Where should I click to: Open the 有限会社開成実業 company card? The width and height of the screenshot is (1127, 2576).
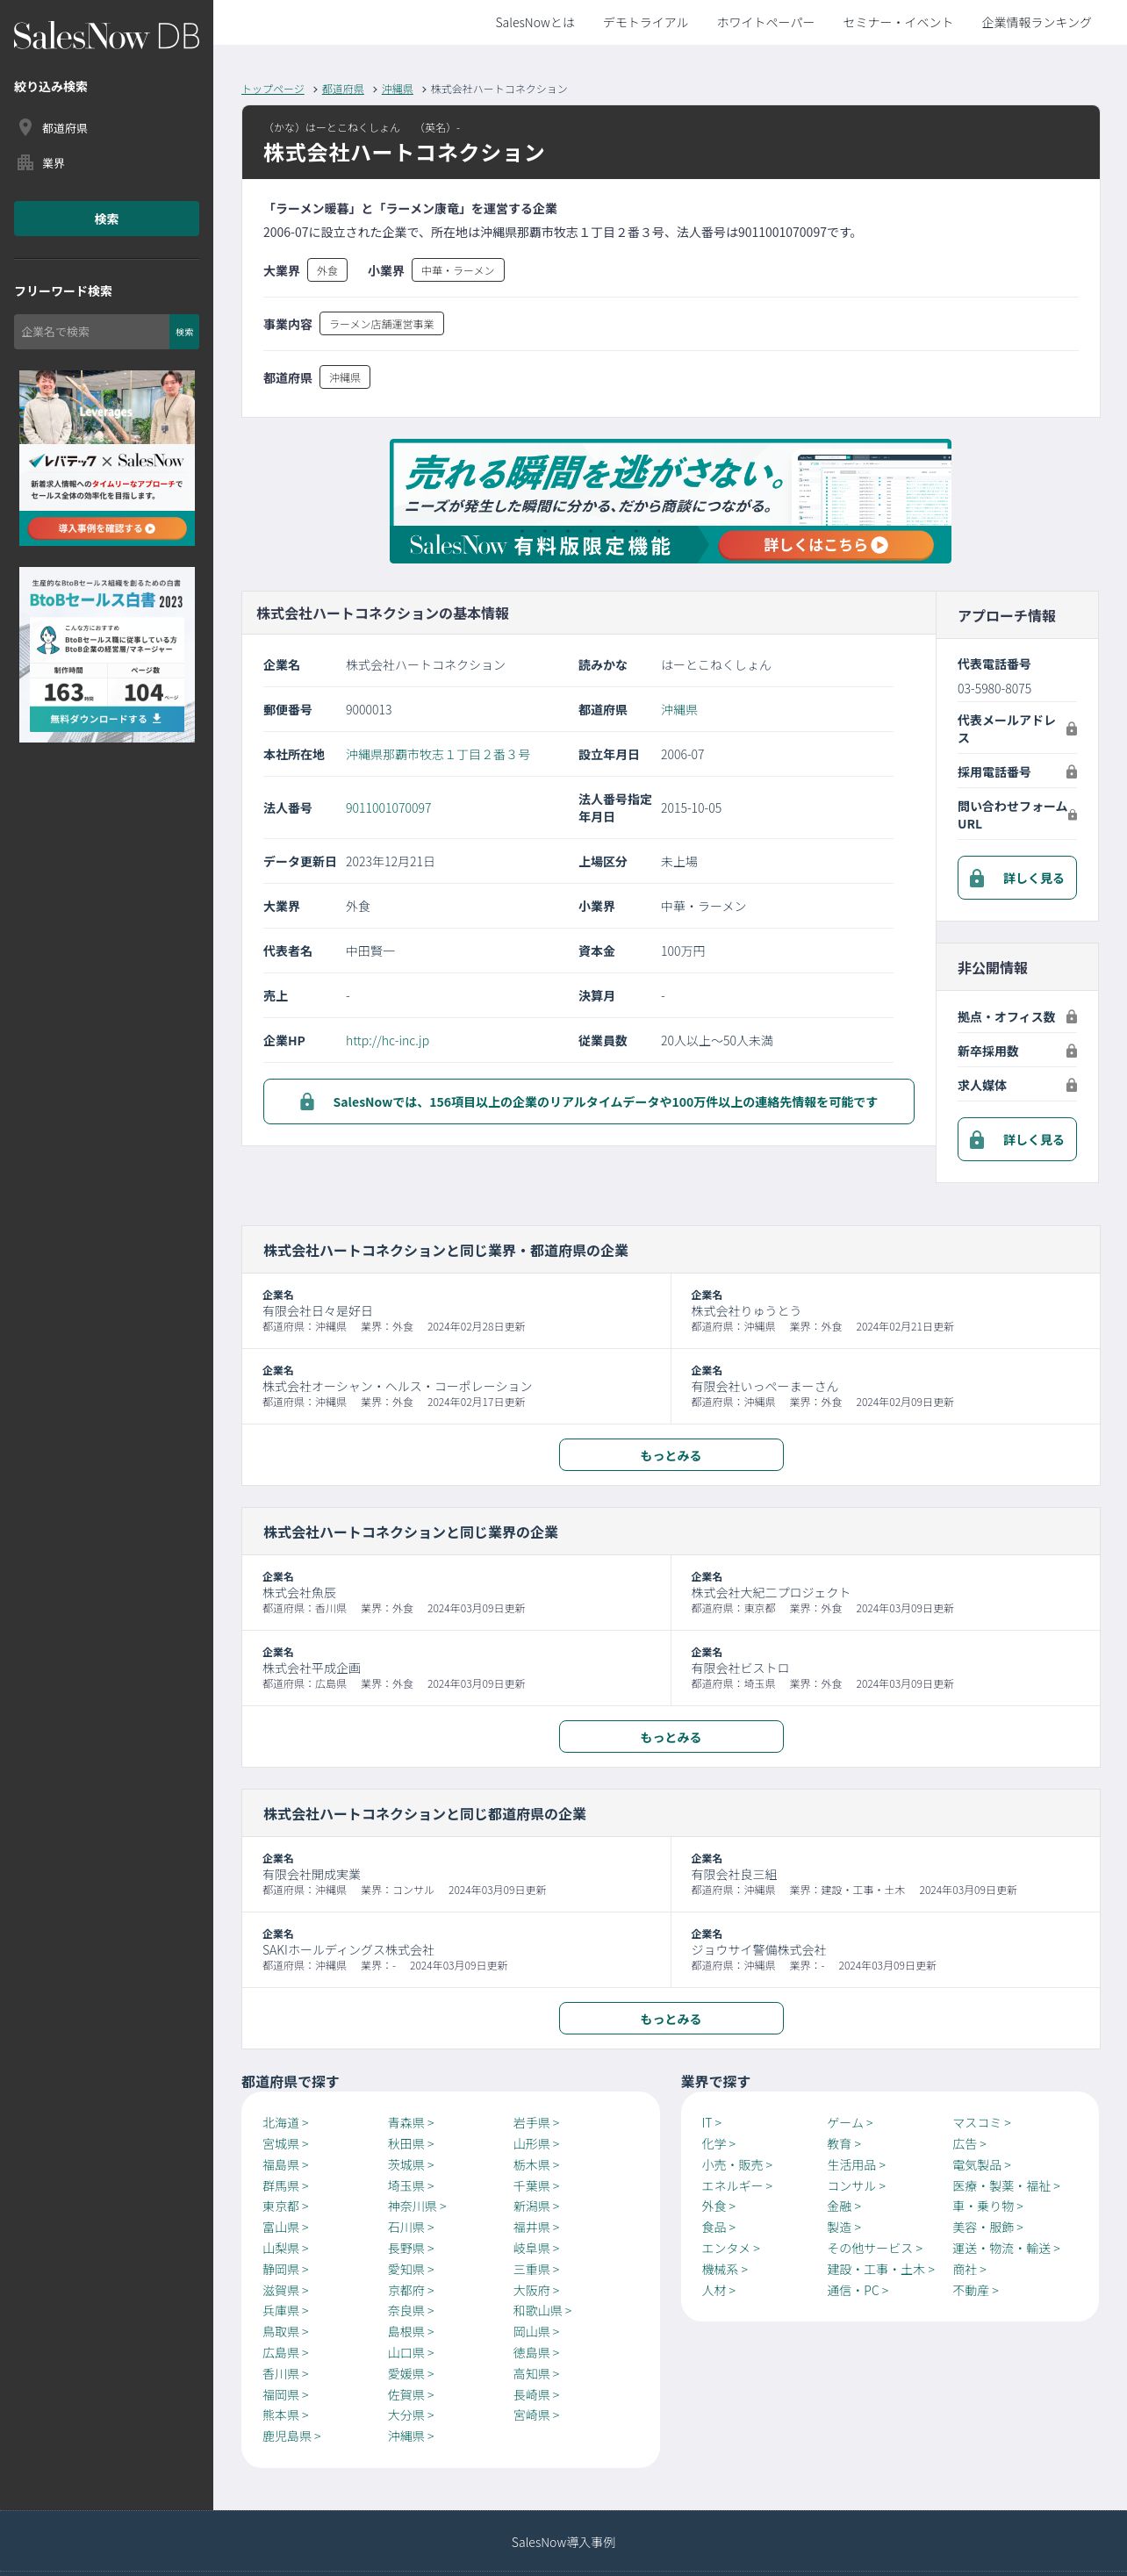(456, 1875)
